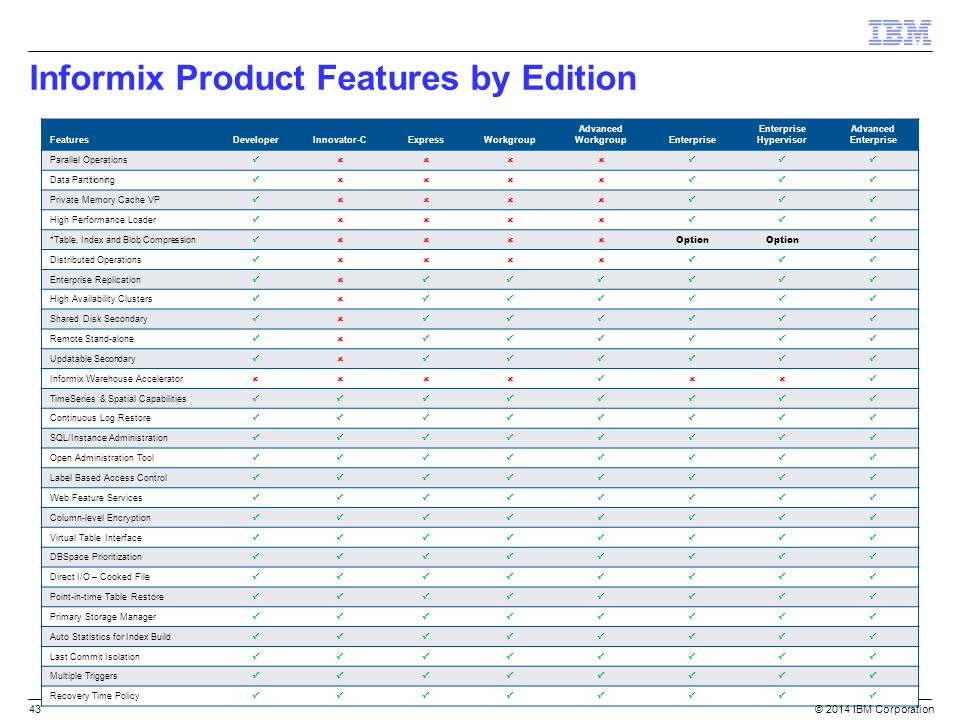
Task: Click Remote Stand-alone check mark under Enterprise Hypervisor
Action: (x=782, y=338)
